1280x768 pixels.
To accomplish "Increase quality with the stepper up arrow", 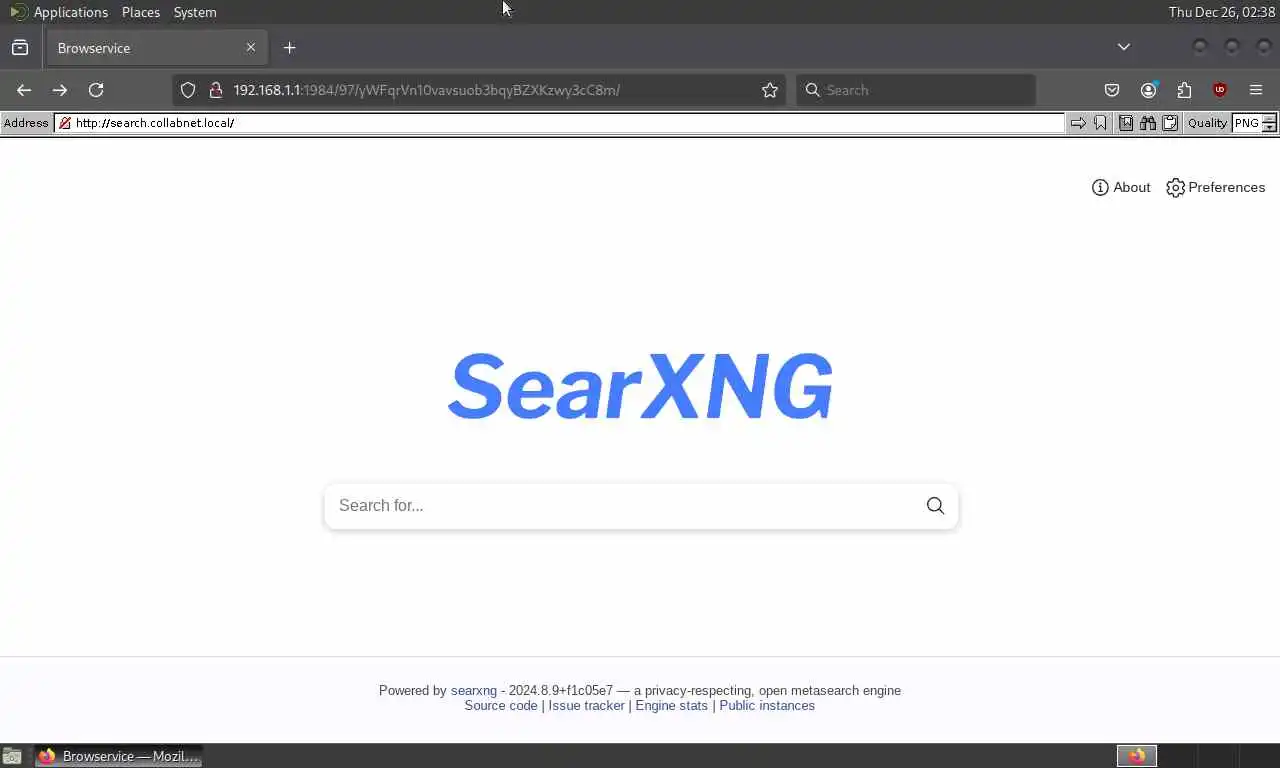I will 1270,119.
